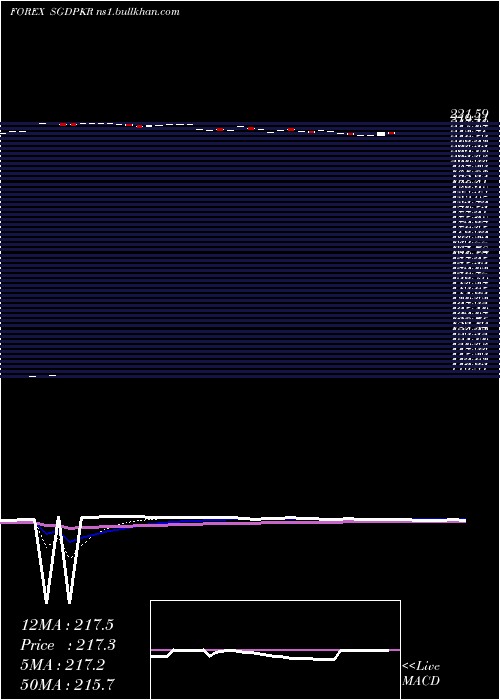
Task: Click the <<Live MACD label
Action: tap(421, 674)
